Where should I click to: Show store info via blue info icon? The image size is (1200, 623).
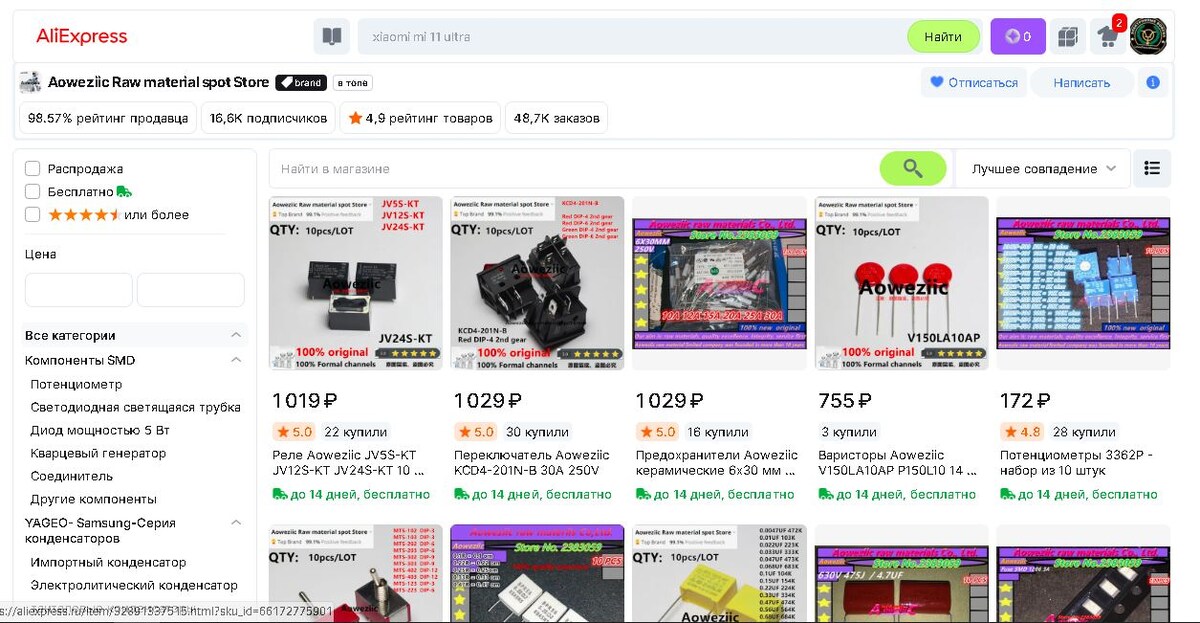tap(1153, 82)
